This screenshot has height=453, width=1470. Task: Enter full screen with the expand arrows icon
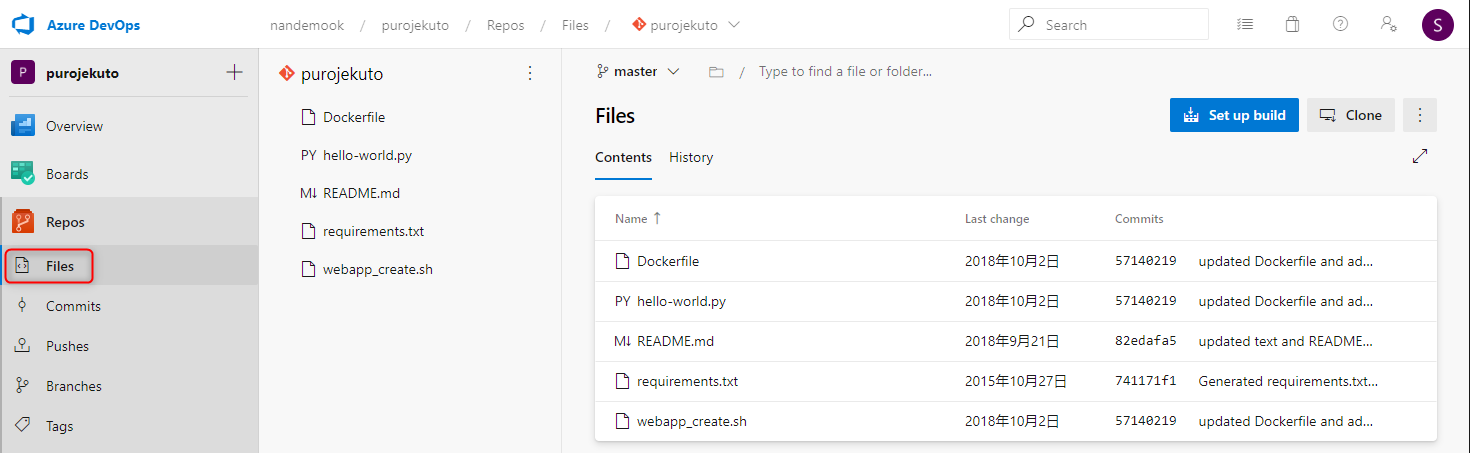pos(1419,157)
